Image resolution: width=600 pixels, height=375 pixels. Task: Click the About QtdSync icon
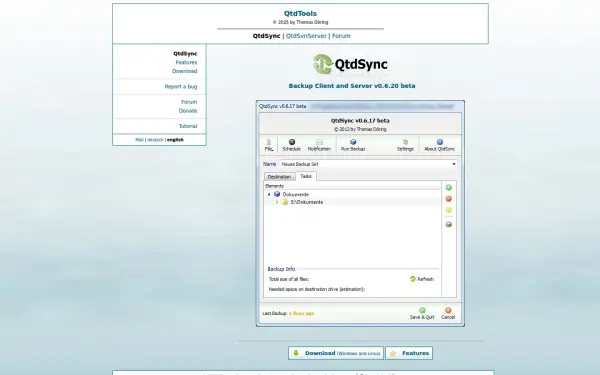440,142
